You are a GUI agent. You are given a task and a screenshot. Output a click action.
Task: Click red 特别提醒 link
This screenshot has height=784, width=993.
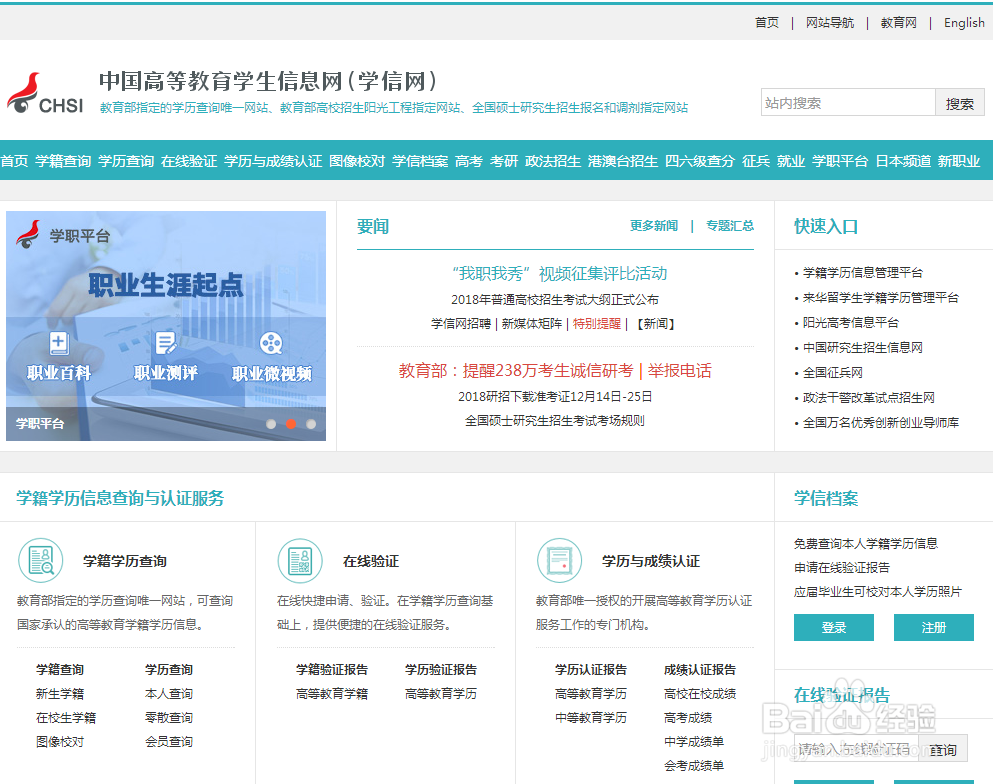[x=597, y=324]
